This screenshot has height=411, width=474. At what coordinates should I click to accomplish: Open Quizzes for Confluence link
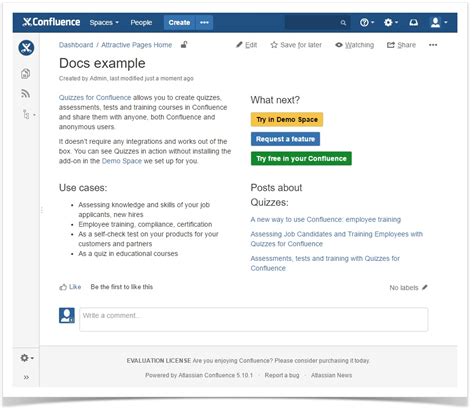pyautogui.click(x=95, y=98)
